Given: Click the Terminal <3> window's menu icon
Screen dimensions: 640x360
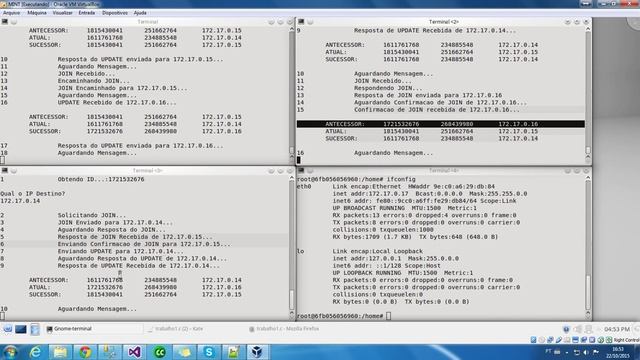Looking at the screenshot, I should [x=4, y=170].
